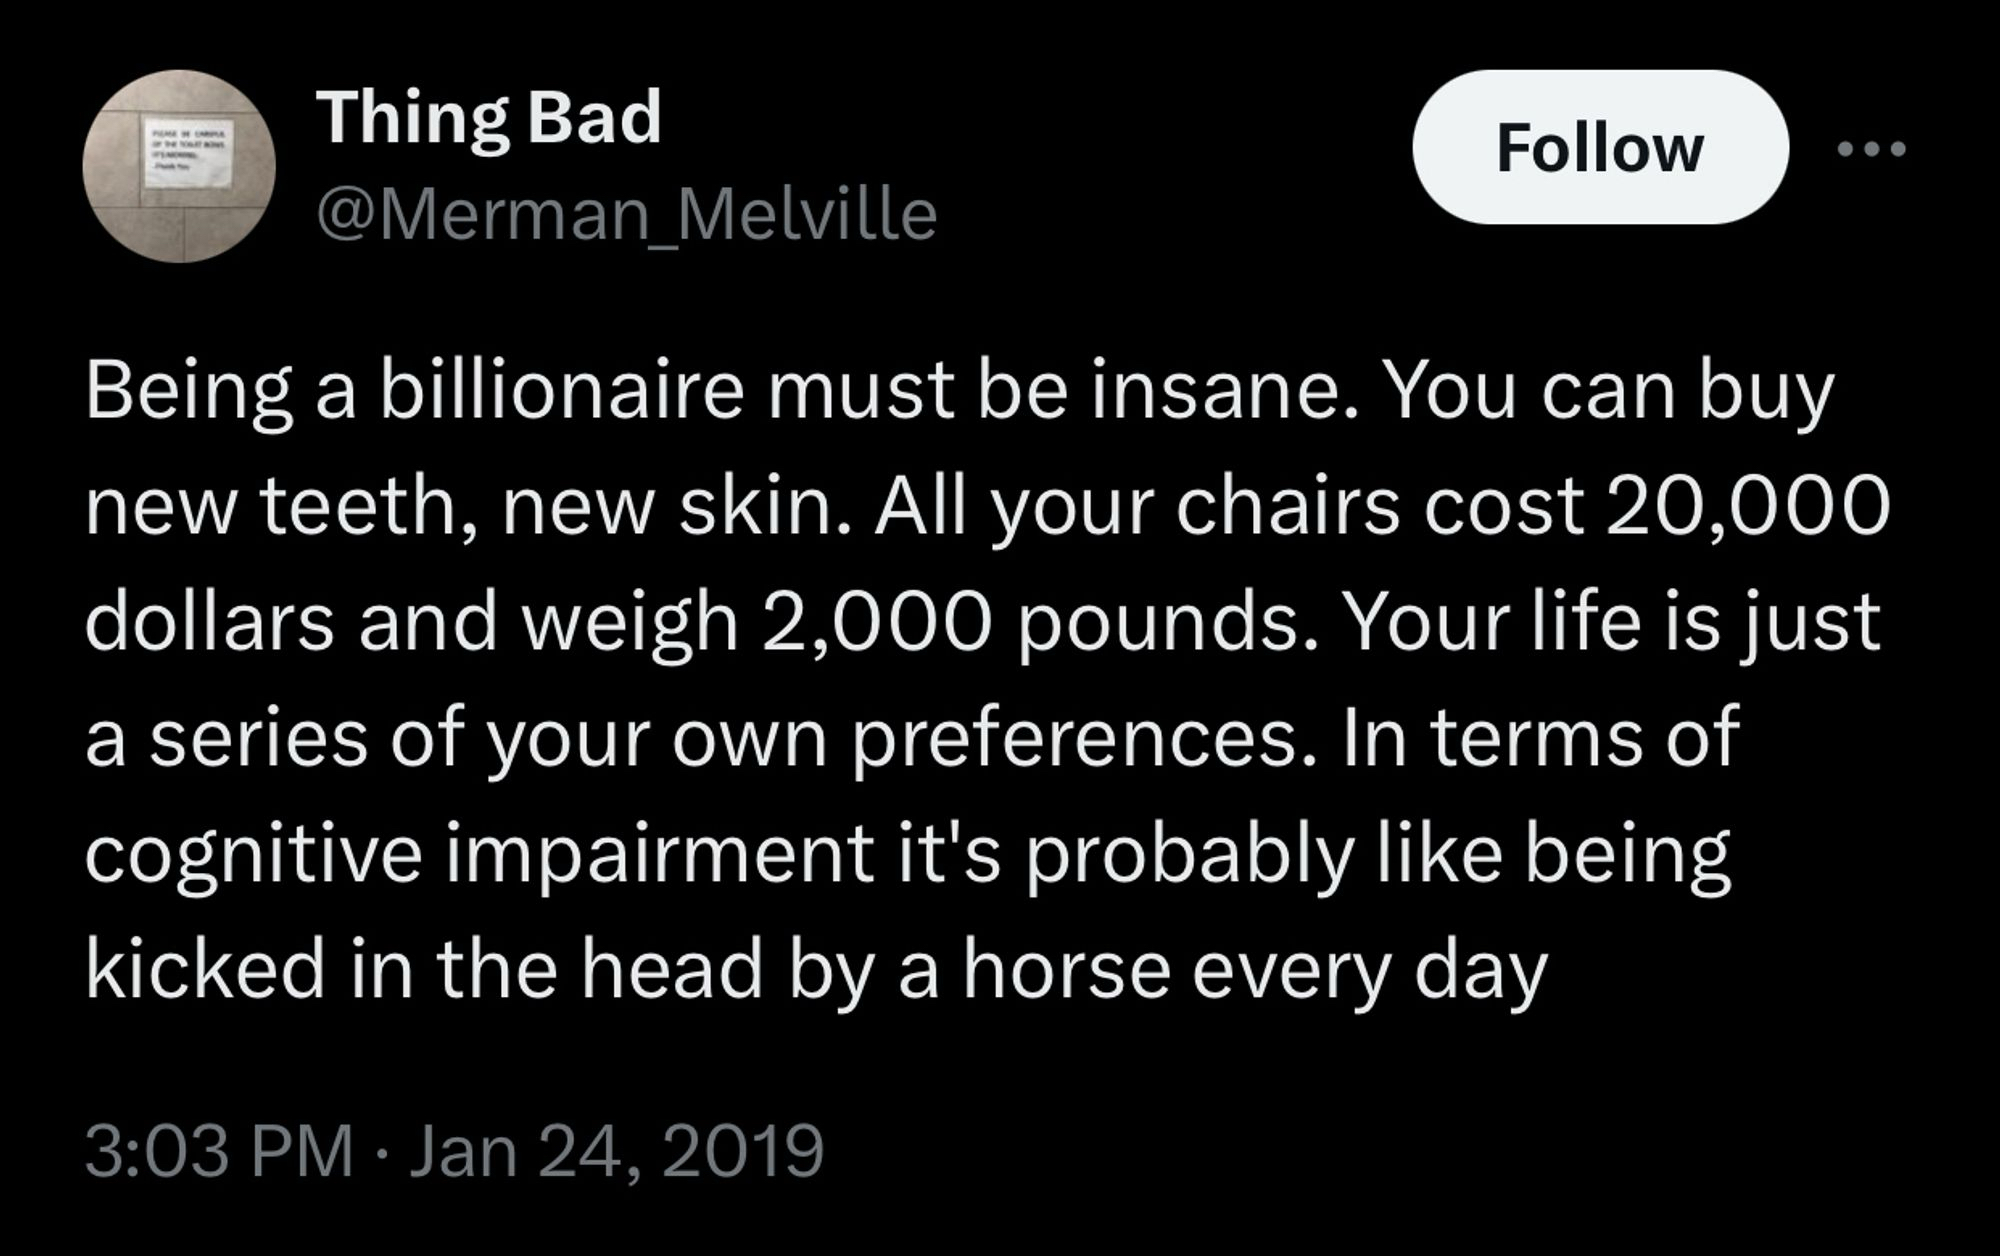2000x1256 pixels.
Task: Click the display name "Thing Bad"
Action: [x=489, y=117]
